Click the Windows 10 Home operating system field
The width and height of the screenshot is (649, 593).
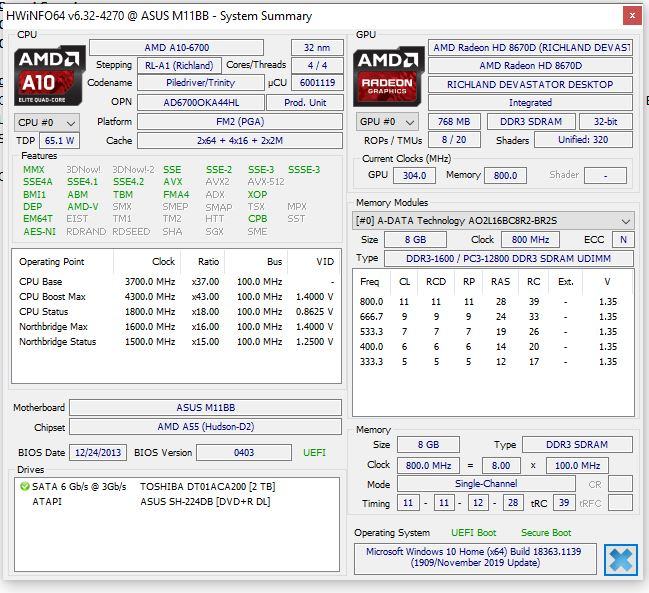click(x=475, y=557)
